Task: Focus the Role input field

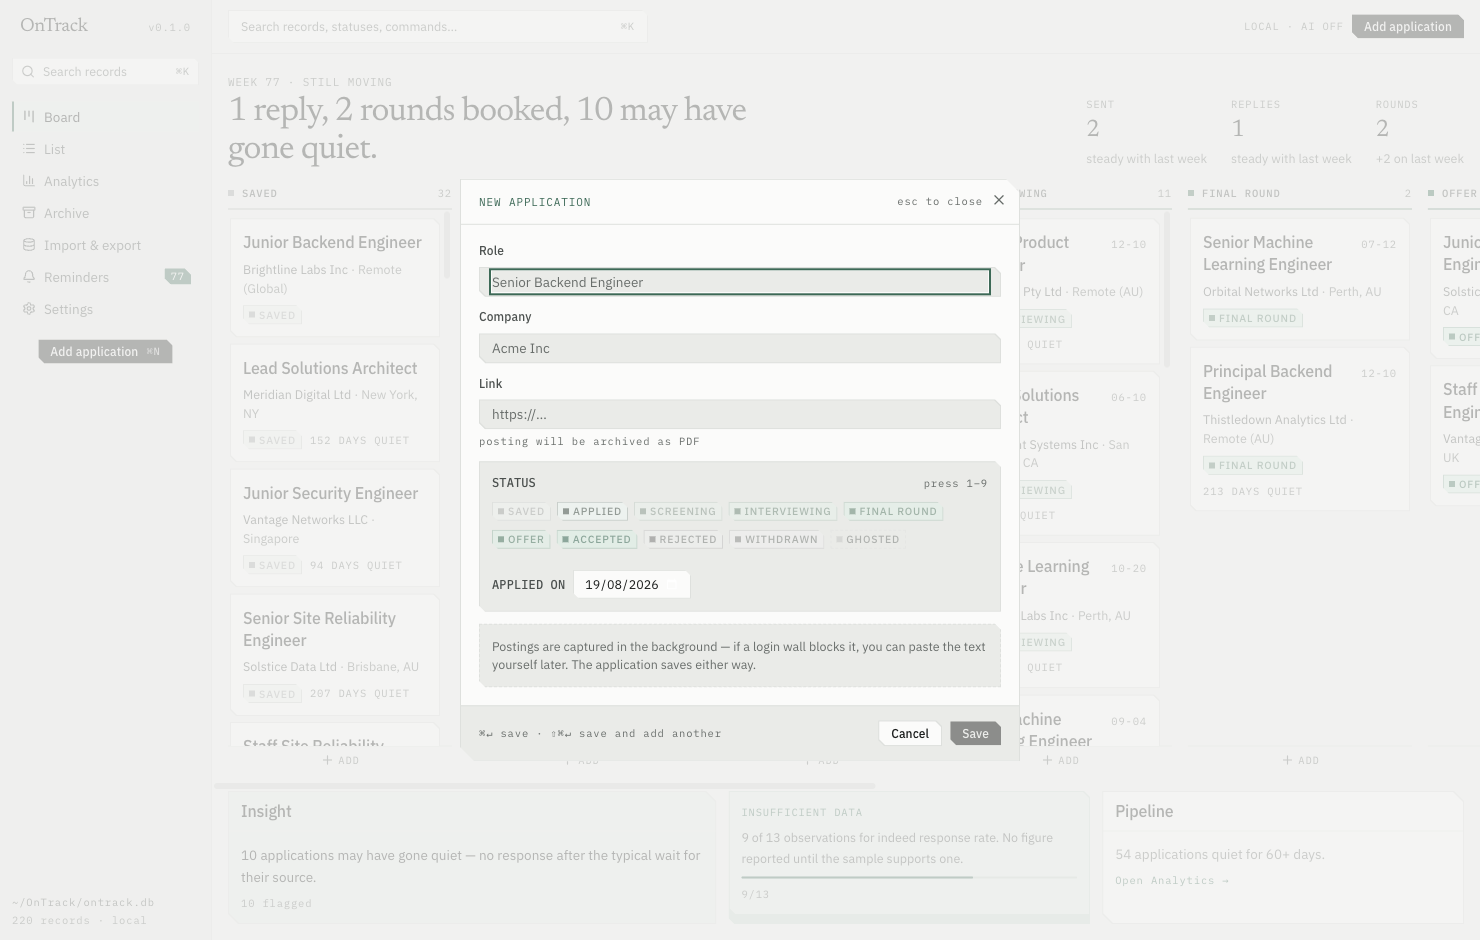Action: click(x=740, y=282)
